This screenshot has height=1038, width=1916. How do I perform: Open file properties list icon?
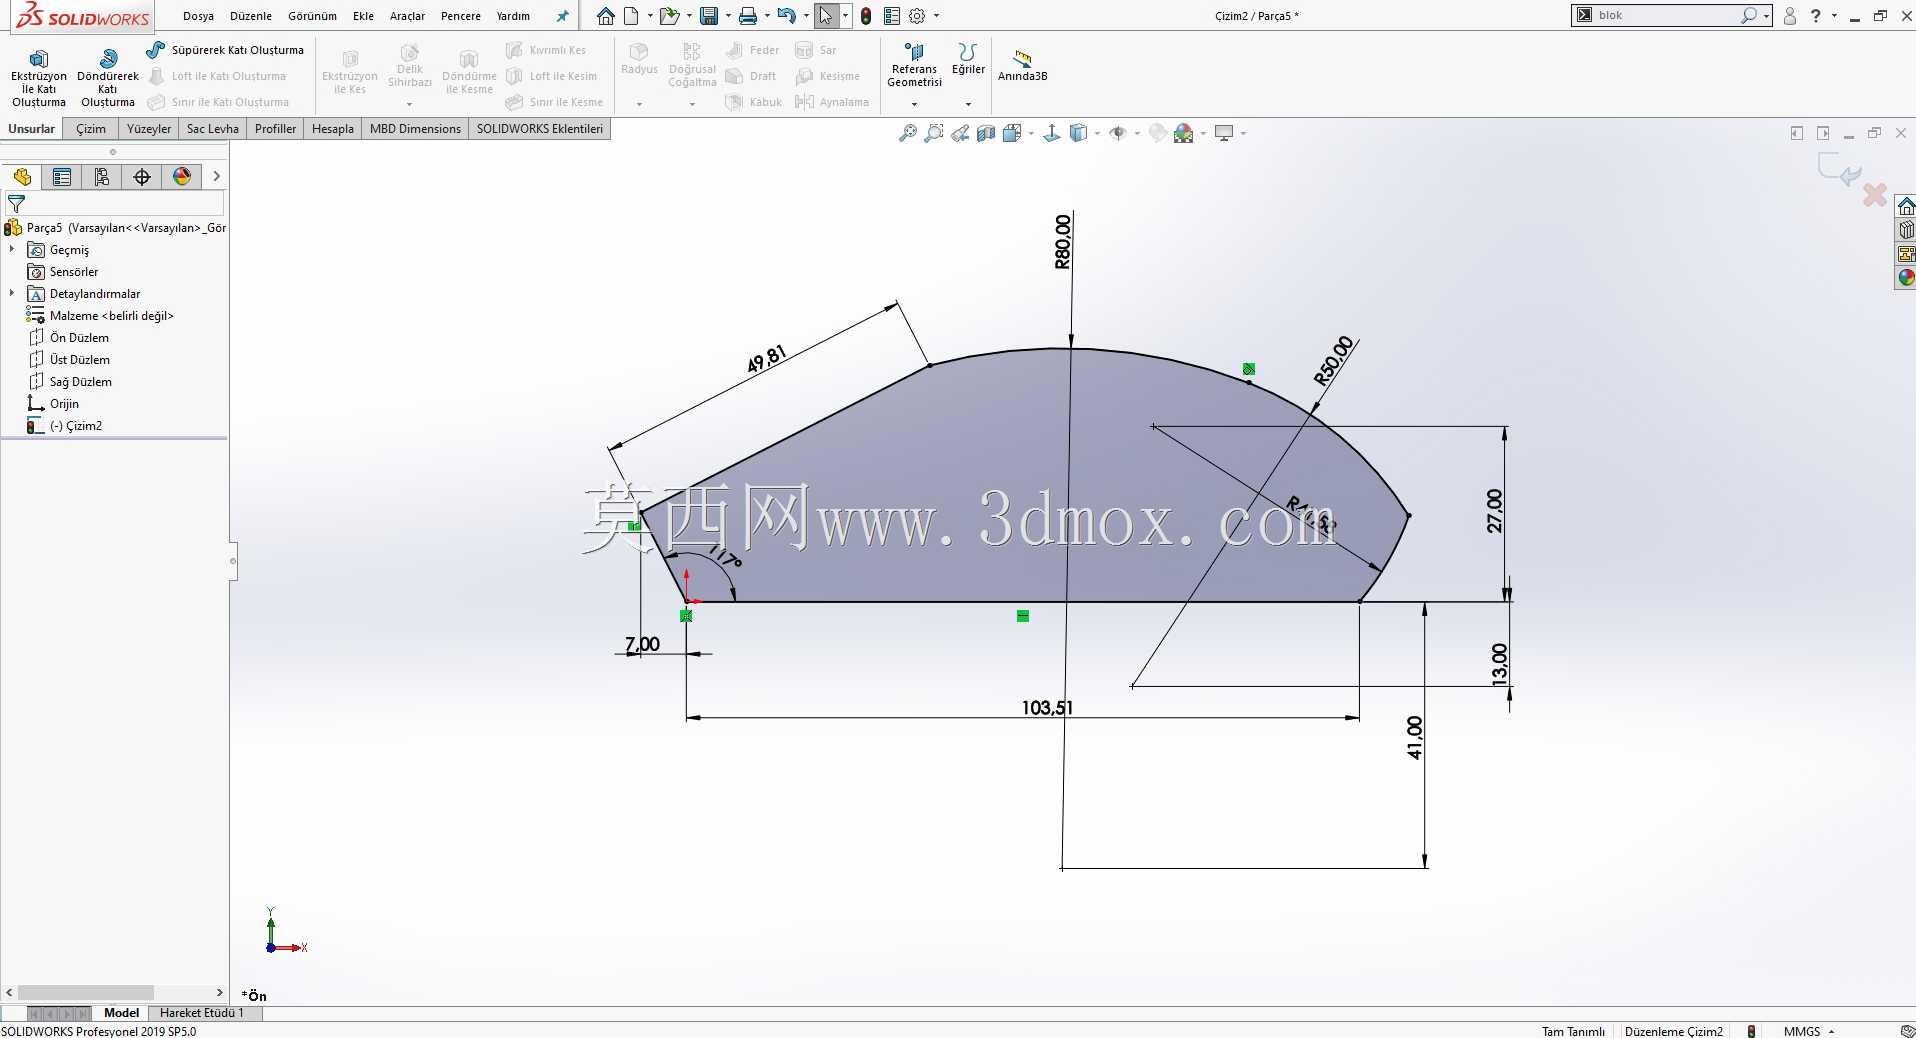click(x=892, y=16)
